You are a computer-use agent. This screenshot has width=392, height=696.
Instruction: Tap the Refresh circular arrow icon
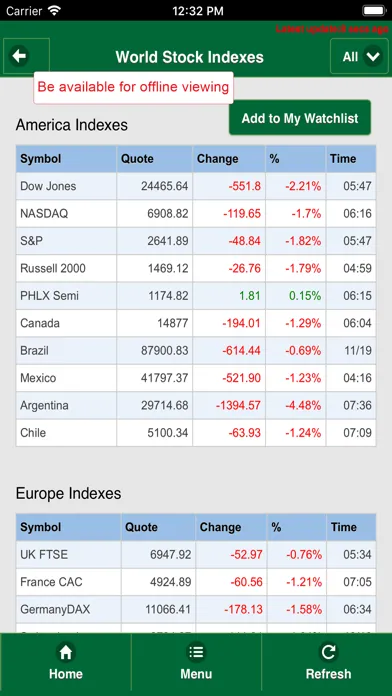328,652
